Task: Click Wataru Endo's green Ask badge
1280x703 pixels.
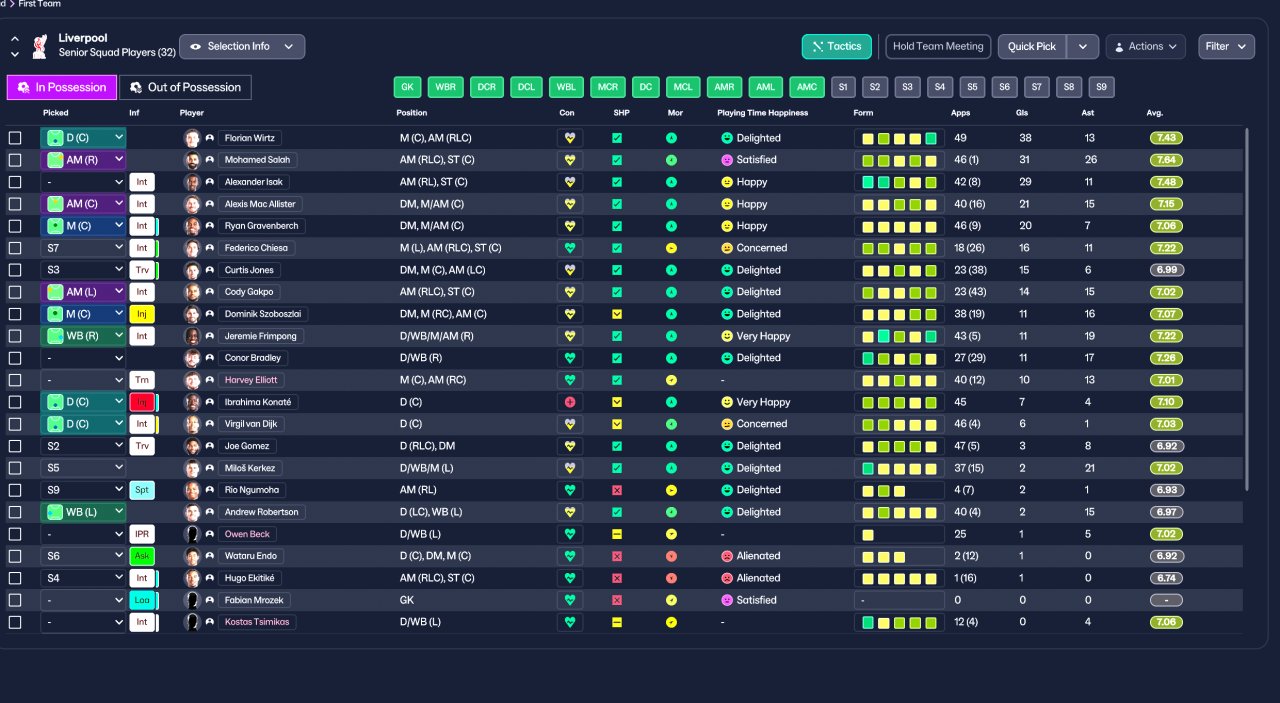Action: pos(142,556)
